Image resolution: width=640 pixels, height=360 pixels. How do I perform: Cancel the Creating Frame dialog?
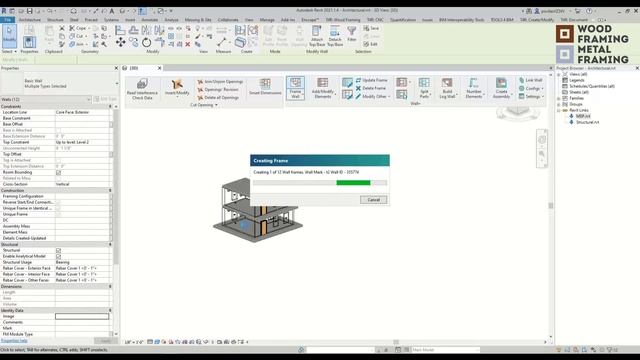tap(373, 200)
